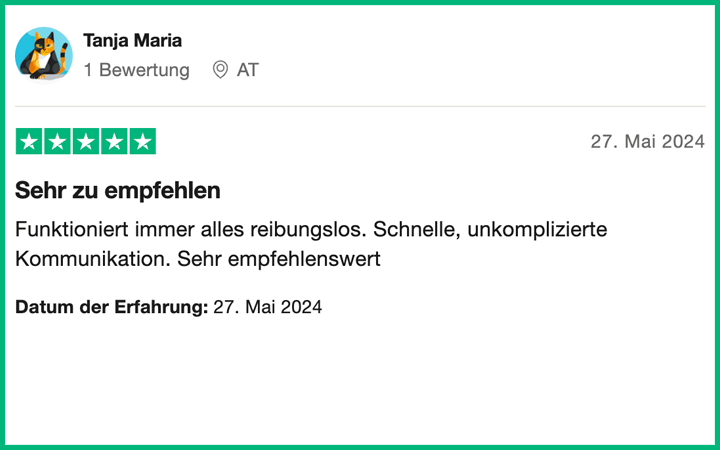The image size is (720, 450).
Task: Click the review date 27. Mai 2024 at right
Action: pyautogui.click(x=647, y=141)
